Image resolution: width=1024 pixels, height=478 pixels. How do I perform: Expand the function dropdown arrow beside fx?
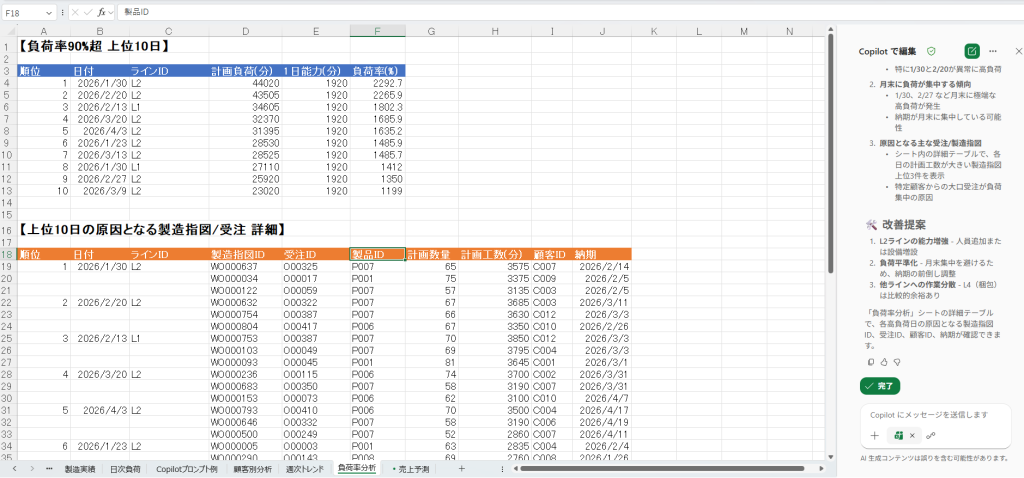111,13
